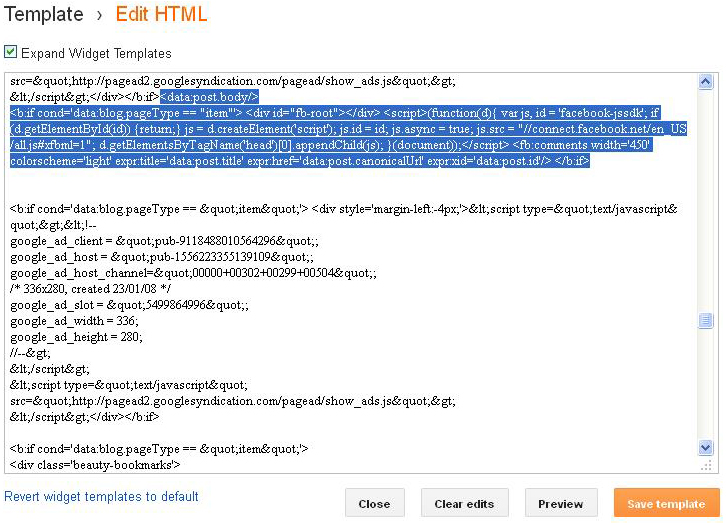The height and width of the screenshot is (523, 726).
Task: Click the google_ad_slot line
Action: (x=129, y=305)
